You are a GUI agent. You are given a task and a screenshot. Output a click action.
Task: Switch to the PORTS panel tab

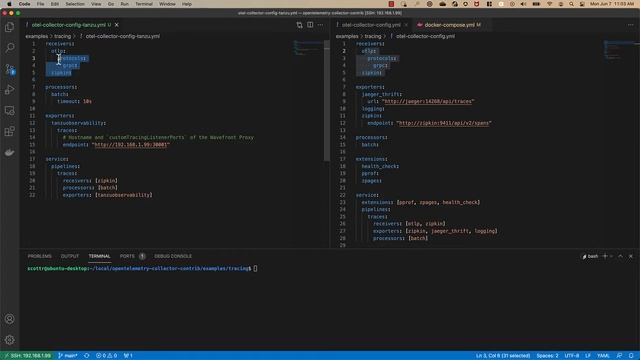click(x=127, y=256)
